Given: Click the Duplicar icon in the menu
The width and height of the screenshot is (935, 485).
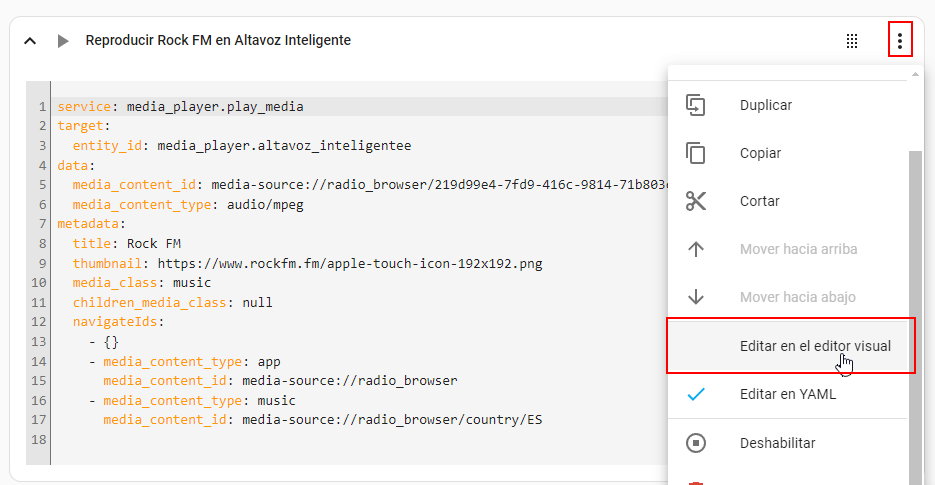Looking at the screenshot, I should (x=696, y=105).
